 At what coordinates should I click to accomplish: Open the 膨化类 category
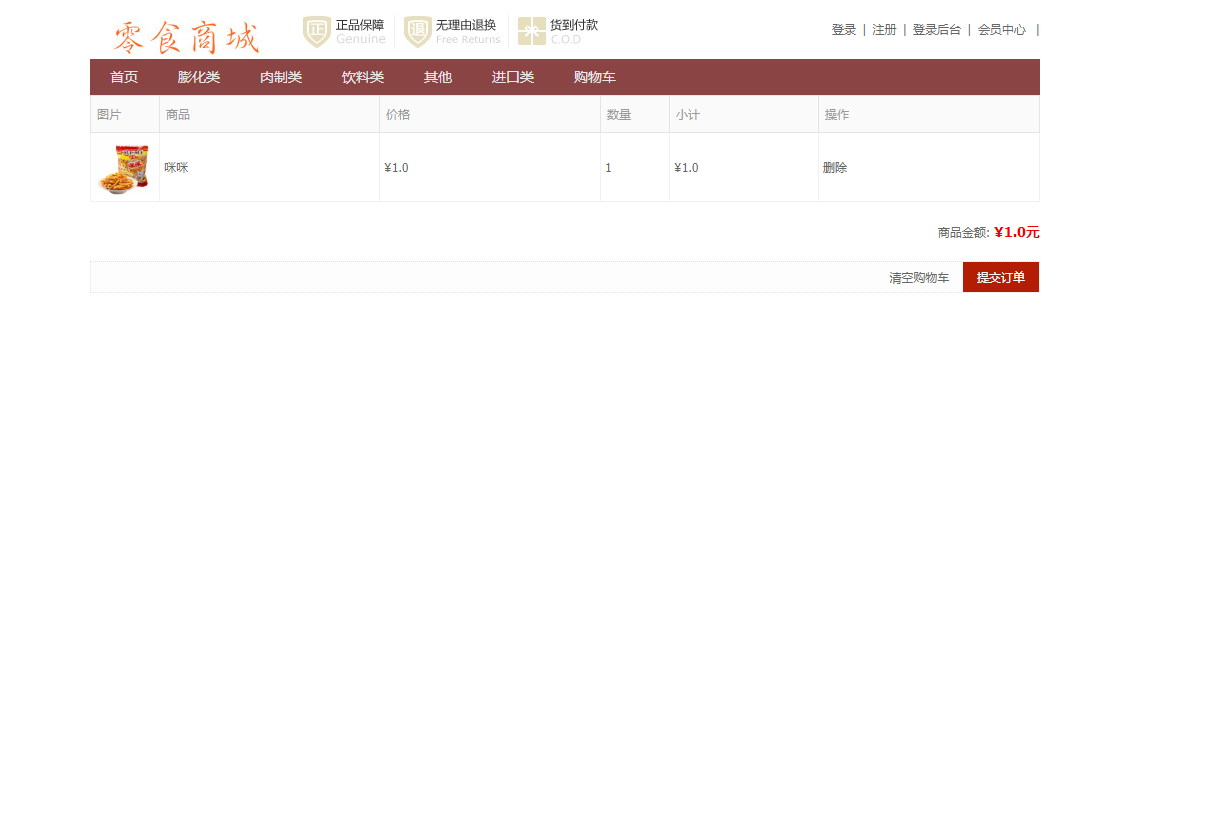199,77
